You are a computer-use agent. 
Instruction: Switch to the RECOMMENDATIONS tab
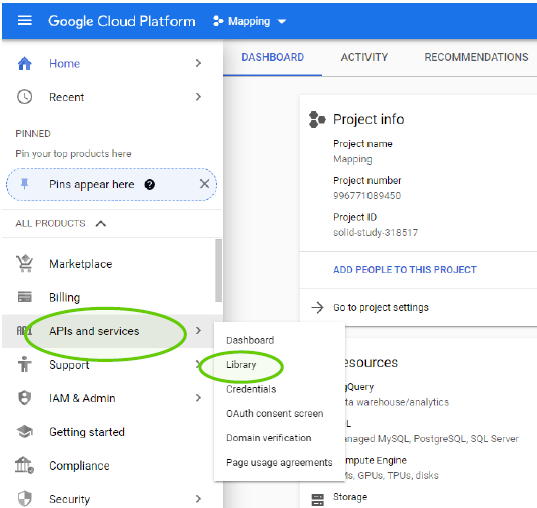point(476,57)
